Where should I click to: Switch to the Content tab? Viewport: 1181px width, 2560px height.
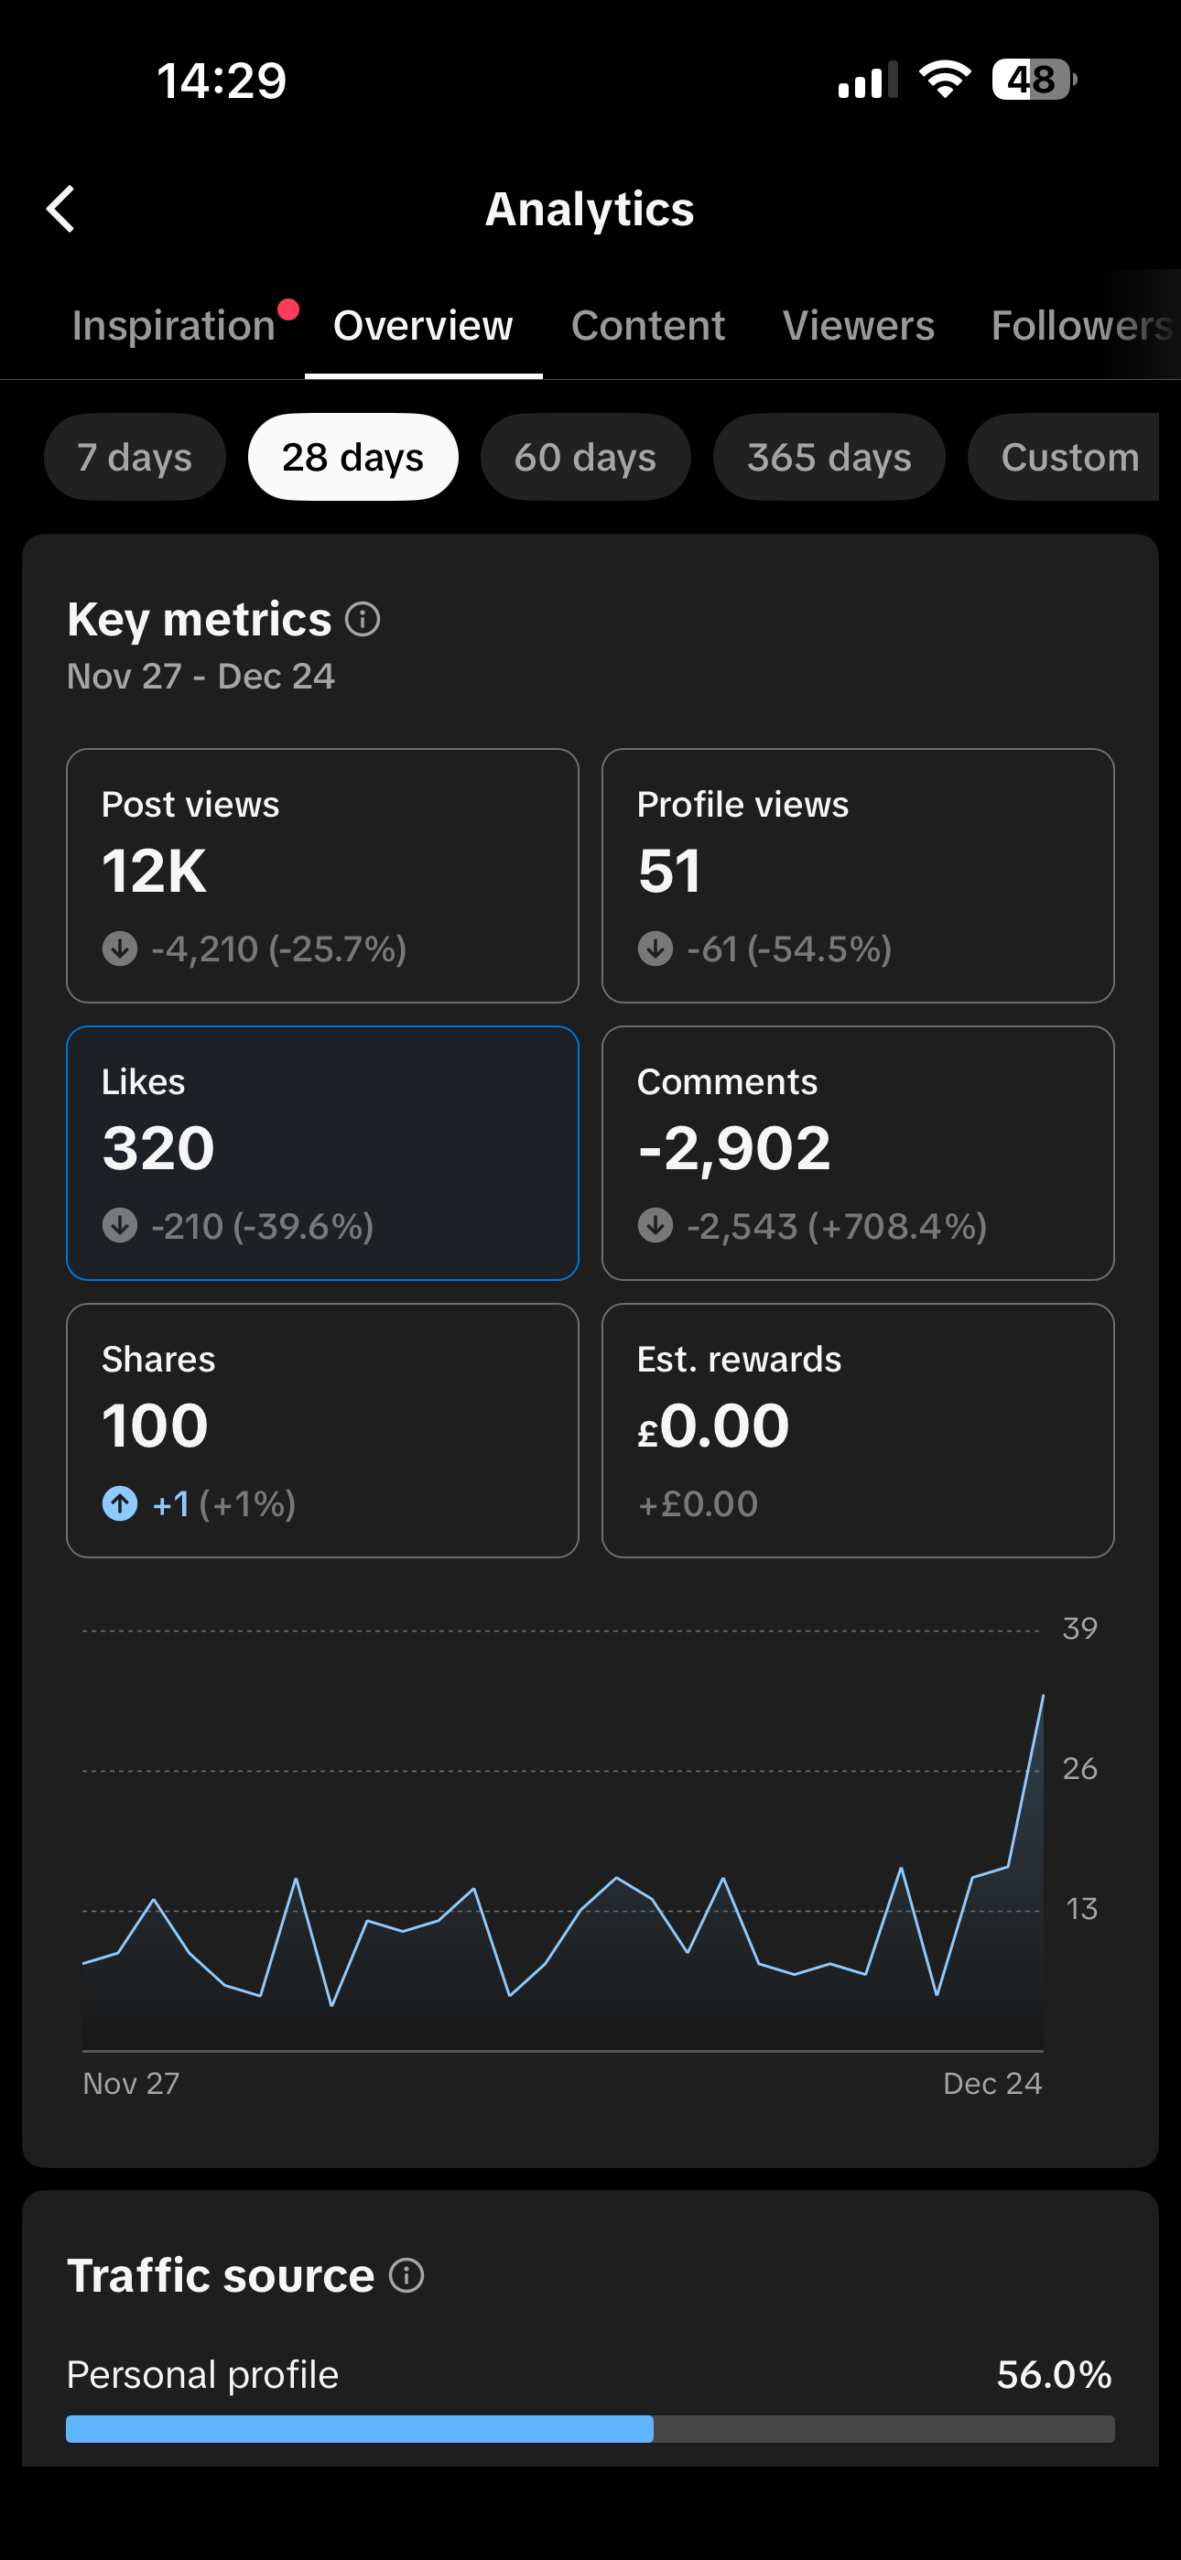click(x=648, y=326)
